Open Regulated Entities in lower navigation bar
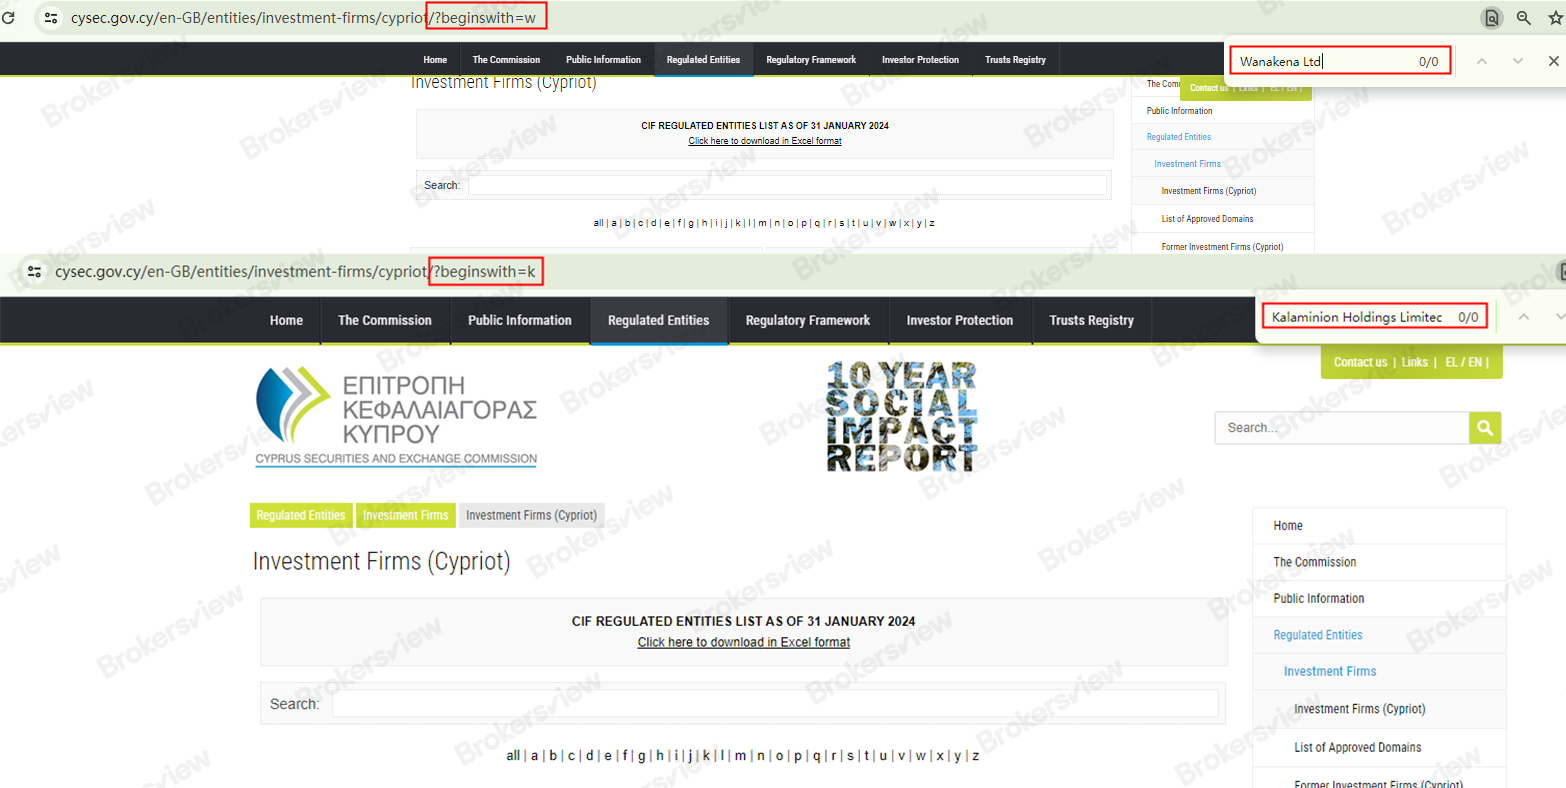 (x=658, y=321)
